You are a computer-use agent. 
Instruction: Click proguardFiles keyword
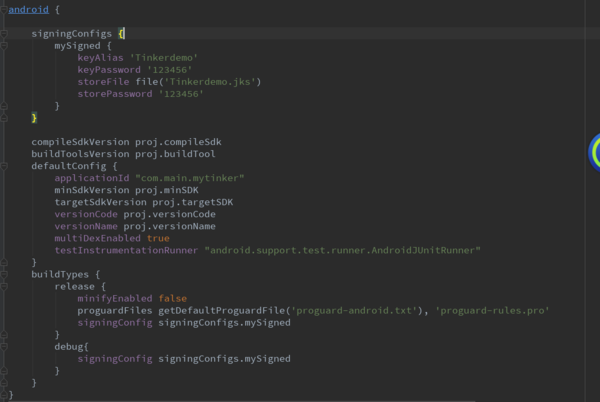tap(115, 311)
